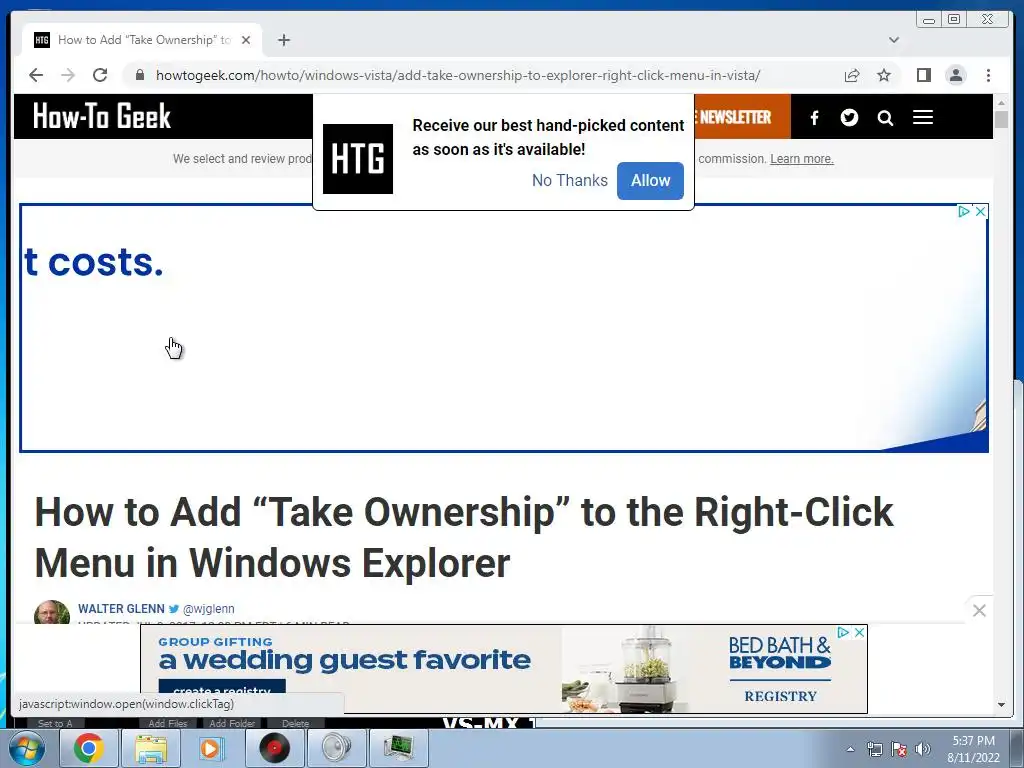The width and height of the screenshot is (1024, 768).
Task: Open the speaker app on taskbar
Action: click(336, 748)
